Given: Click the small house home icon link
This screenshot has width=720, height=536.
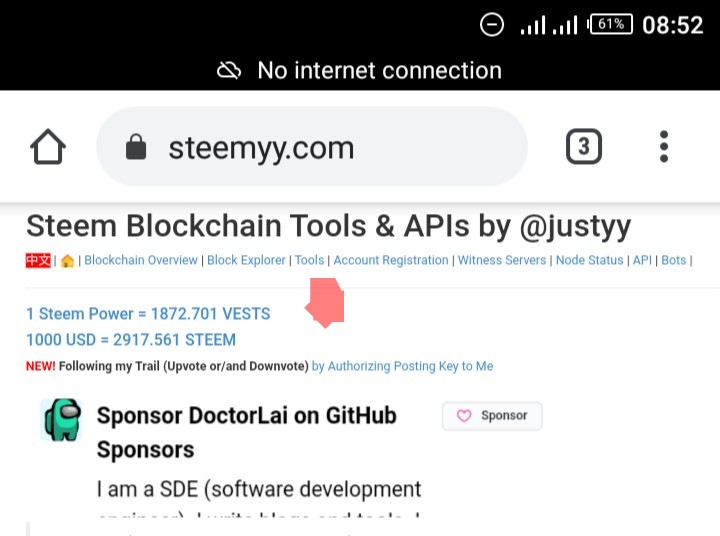Looking at the screenshot, I should (67, 261).
